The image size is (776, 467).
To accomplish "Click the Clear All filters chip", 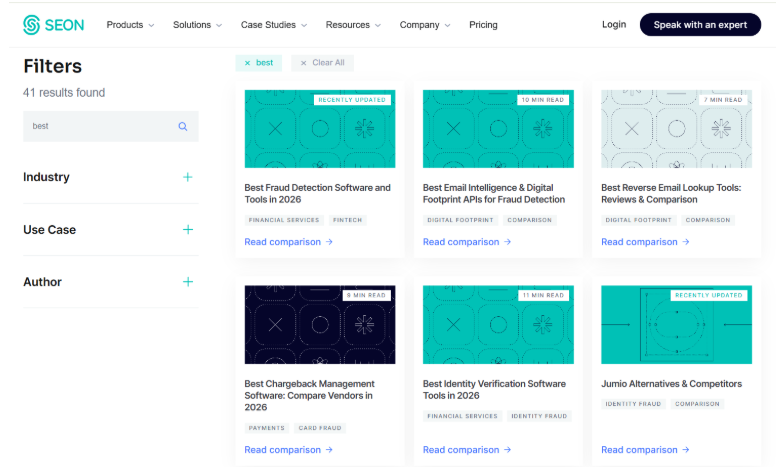I will [322, 63].
